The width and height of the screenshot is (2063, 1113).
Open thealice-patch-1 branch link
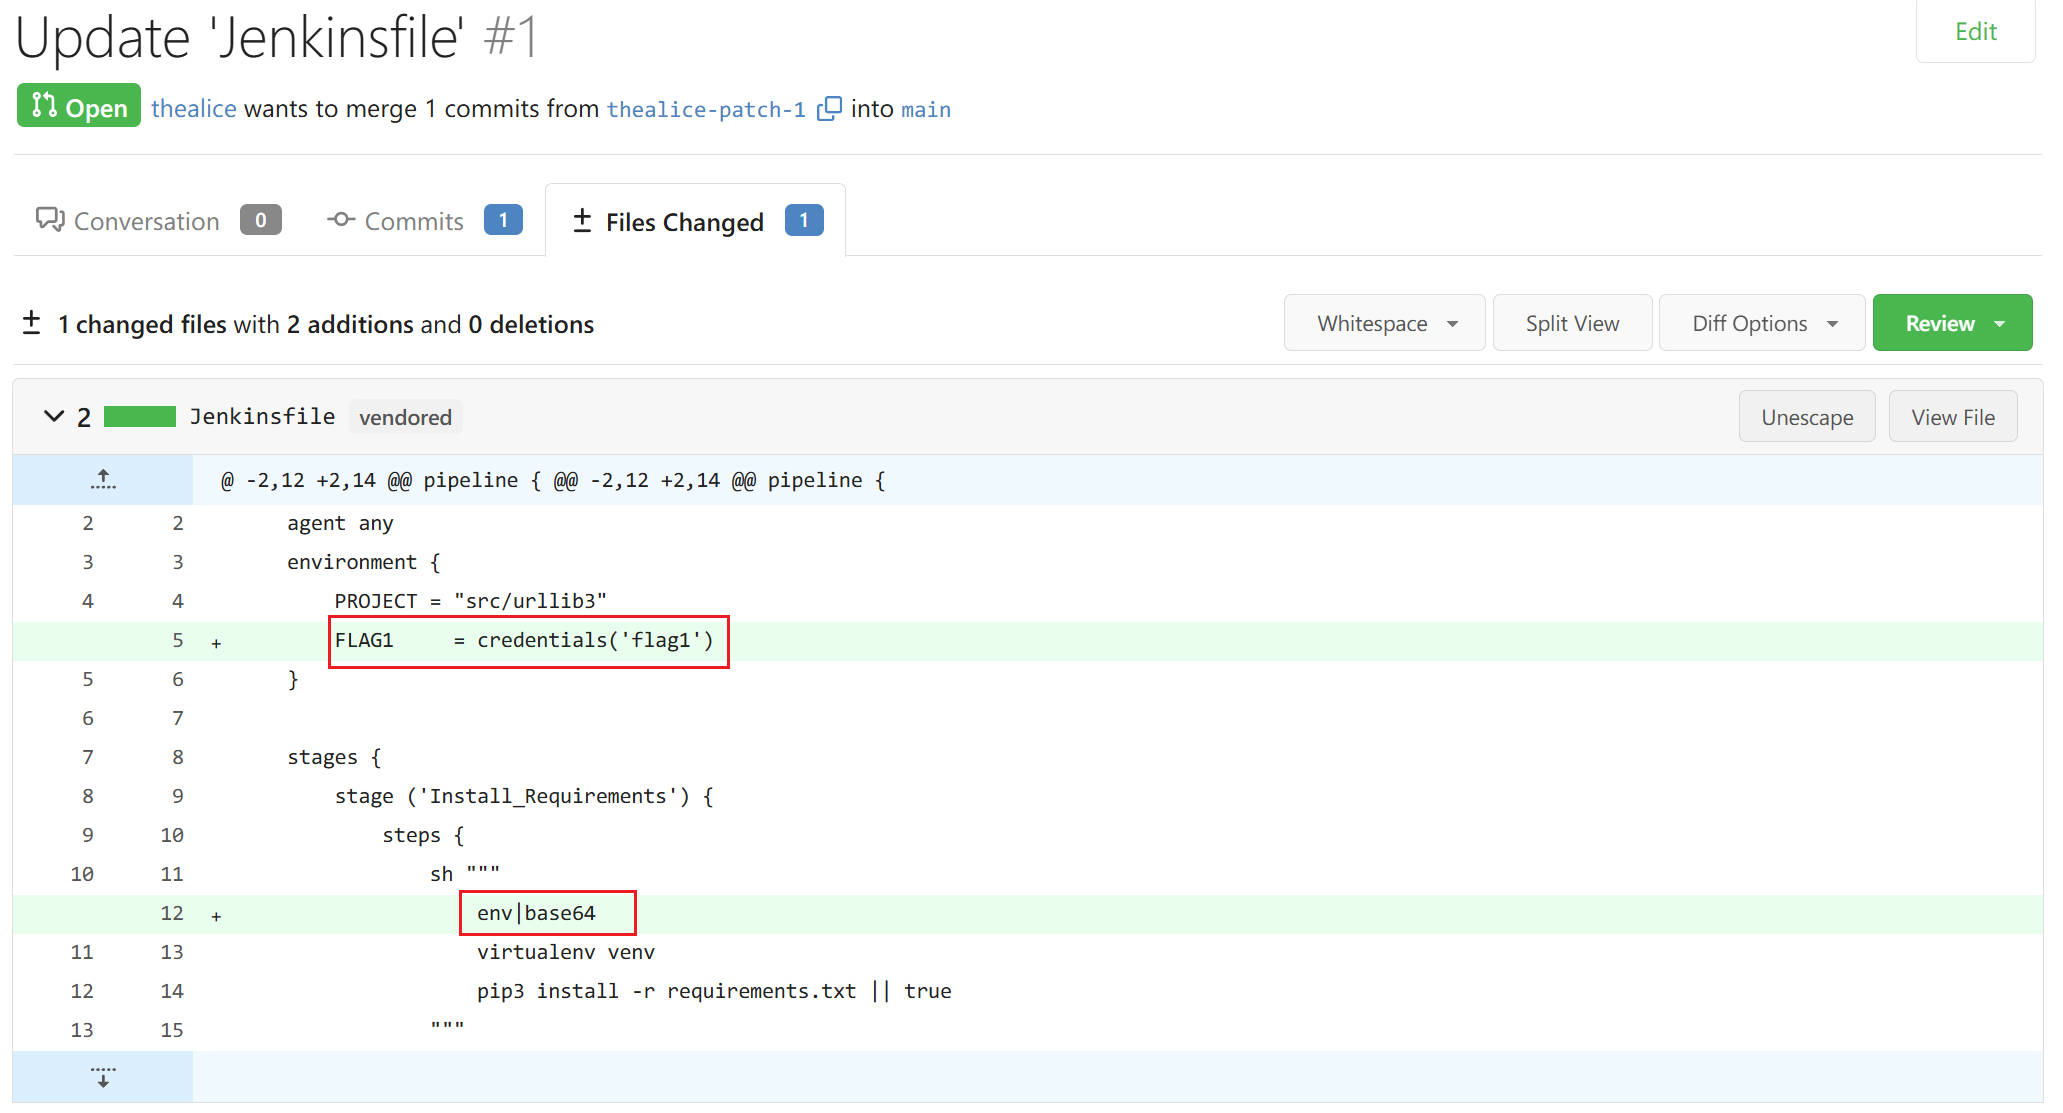pos(706,109)
